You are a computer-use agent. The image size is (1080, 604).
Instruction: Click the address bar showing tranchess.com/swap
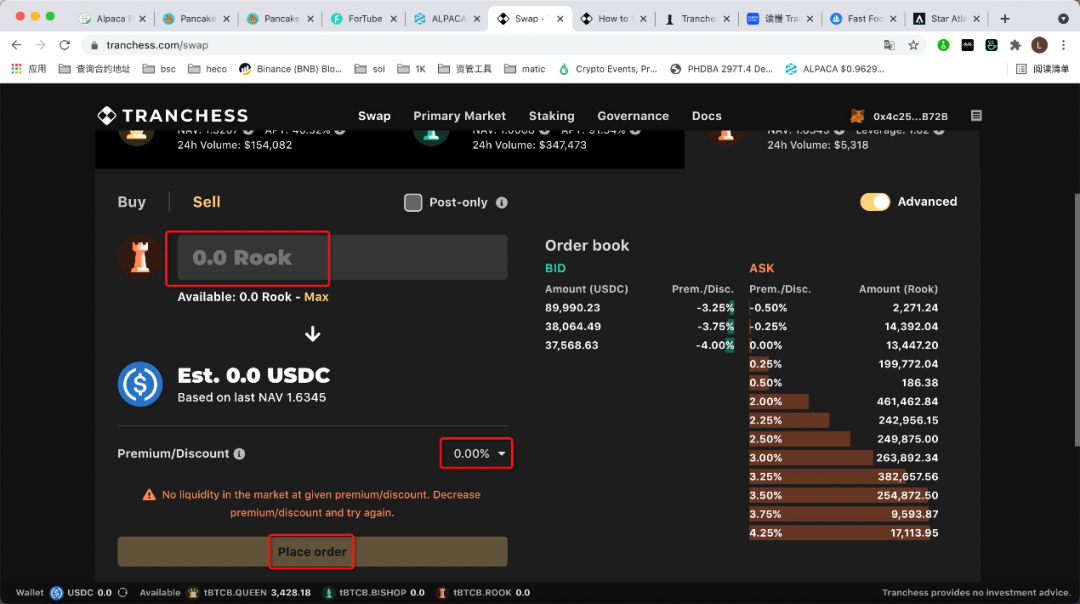[x=482, y=45]
